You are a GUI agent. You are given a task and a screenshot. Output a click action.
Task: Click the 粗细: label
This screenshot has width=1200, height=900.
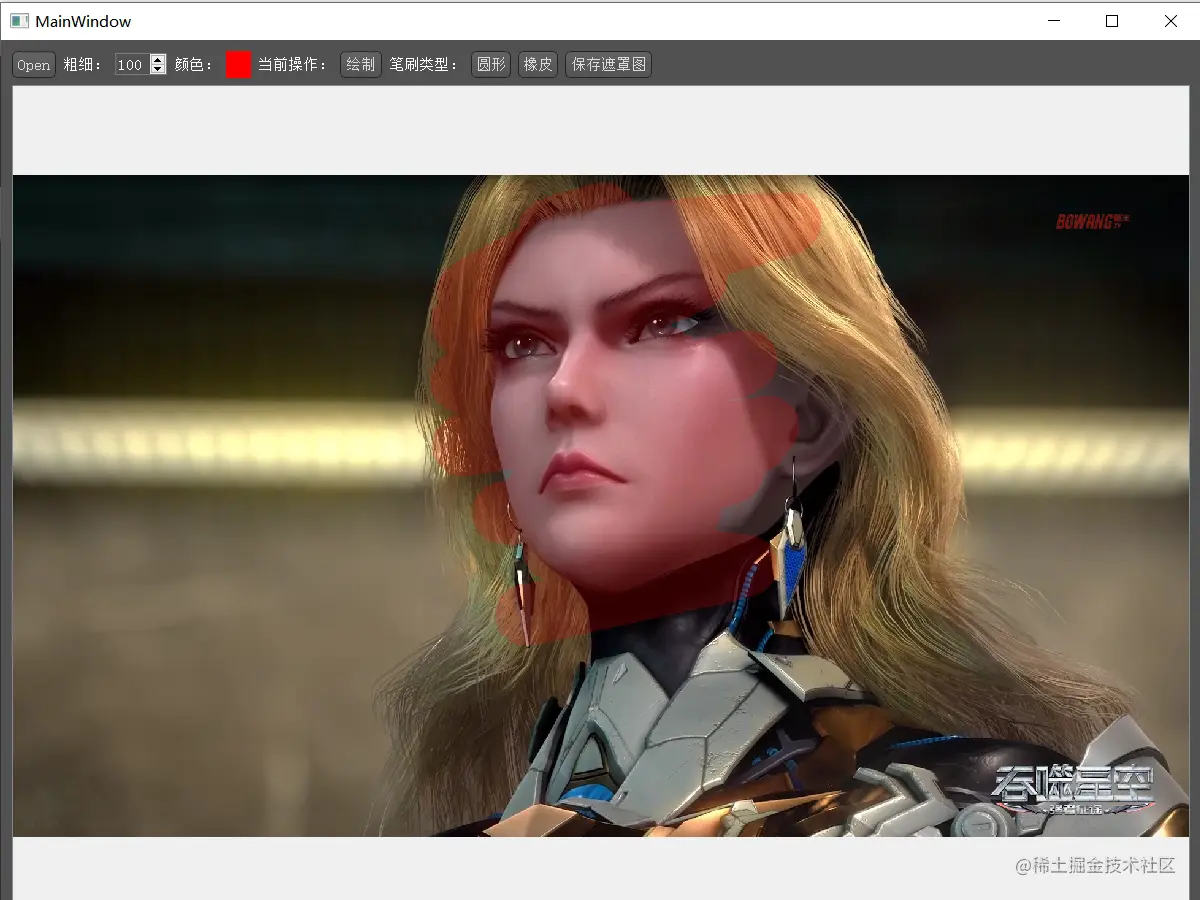pos(83,65)
